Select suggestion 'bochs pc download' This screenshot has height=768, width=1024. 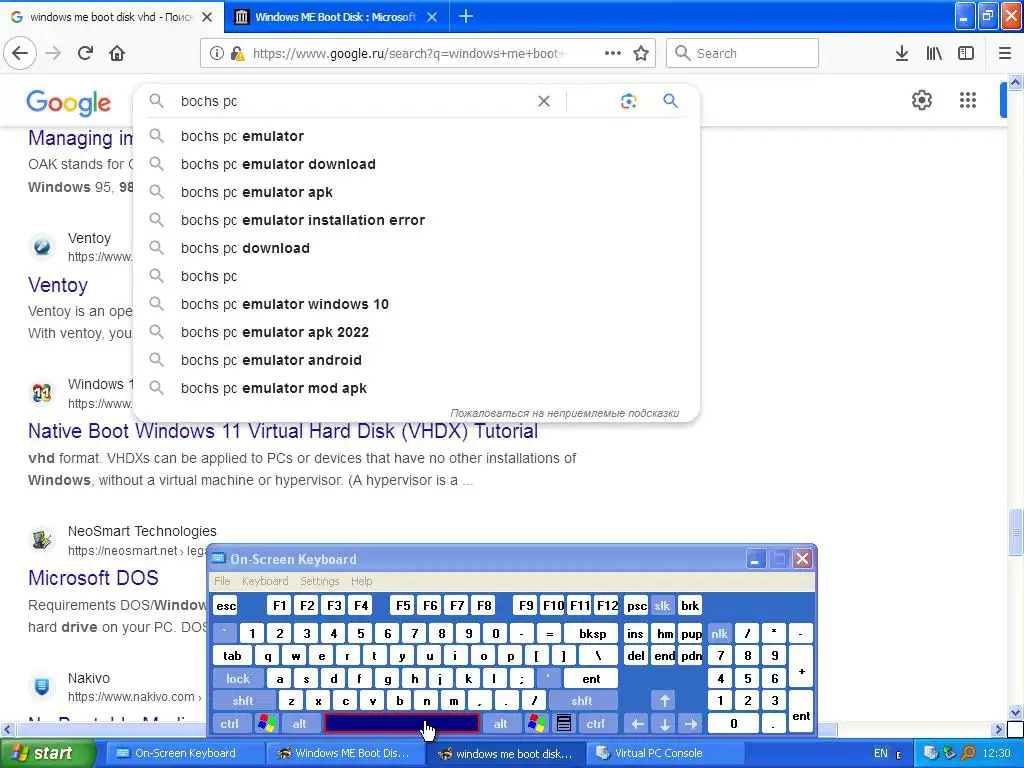pyautogui.click(x=416, y=248)
